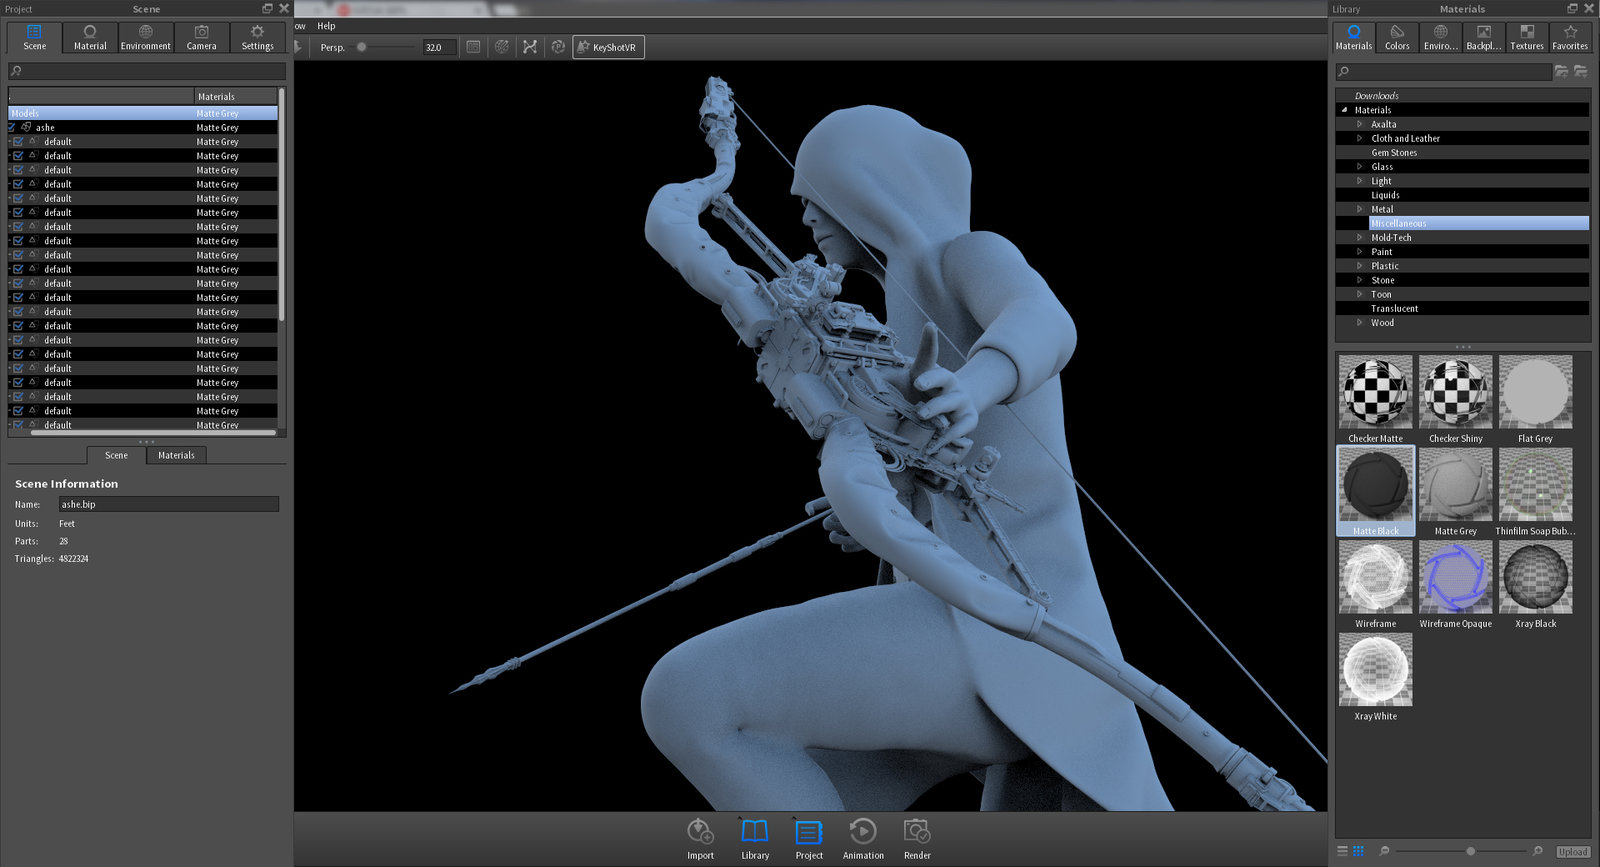Select the Models row in the scene tree
The height and width of the screenshot is (867, 1600).
click(x=143, y=113)
